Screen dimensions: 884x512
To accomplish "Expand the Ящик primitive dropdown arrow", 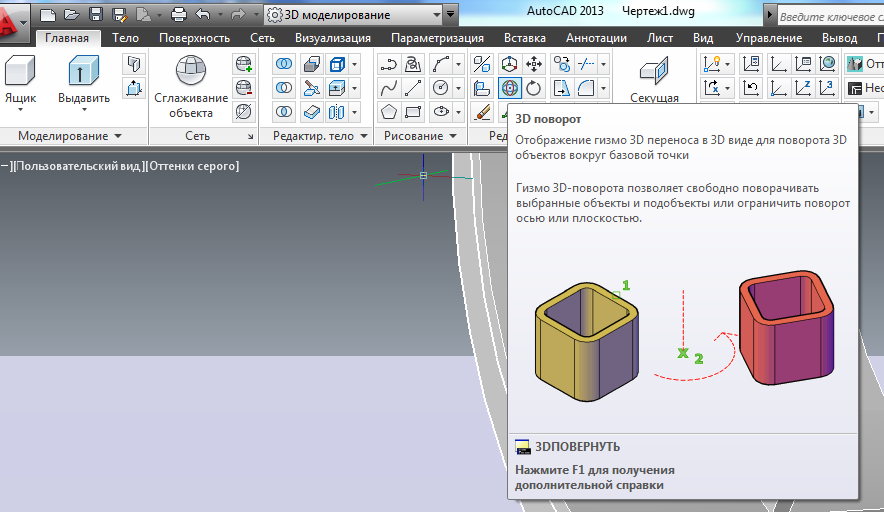I will click(x=20, y=109).
